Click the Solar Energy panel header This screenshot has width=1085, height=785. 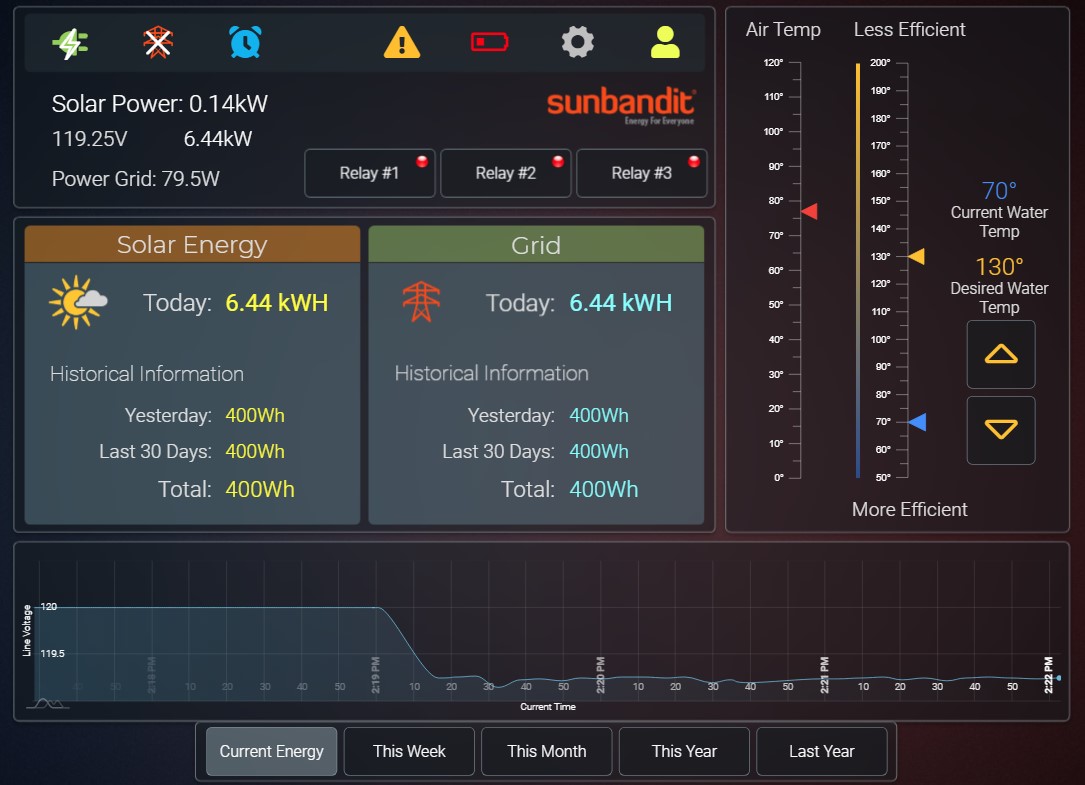[x=192, y=244]
